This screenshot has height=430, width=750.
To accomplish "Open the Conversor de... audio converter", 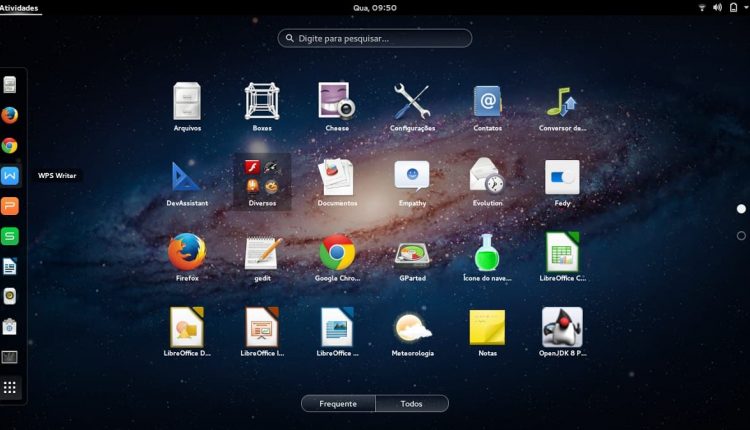I will [562, 101].
